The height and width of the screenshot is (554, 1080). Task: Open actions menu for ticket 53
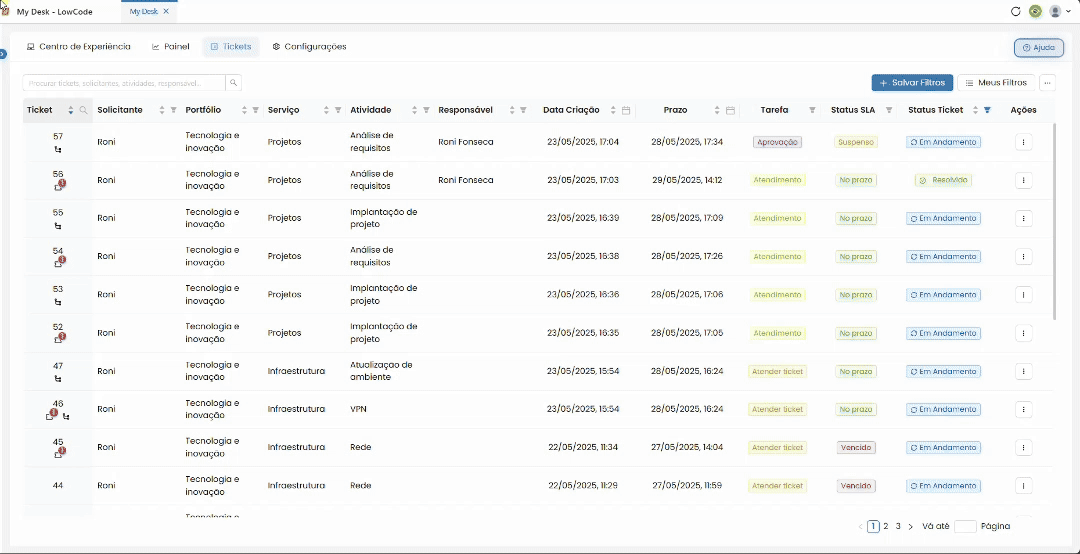click(x=1024, y=295)
